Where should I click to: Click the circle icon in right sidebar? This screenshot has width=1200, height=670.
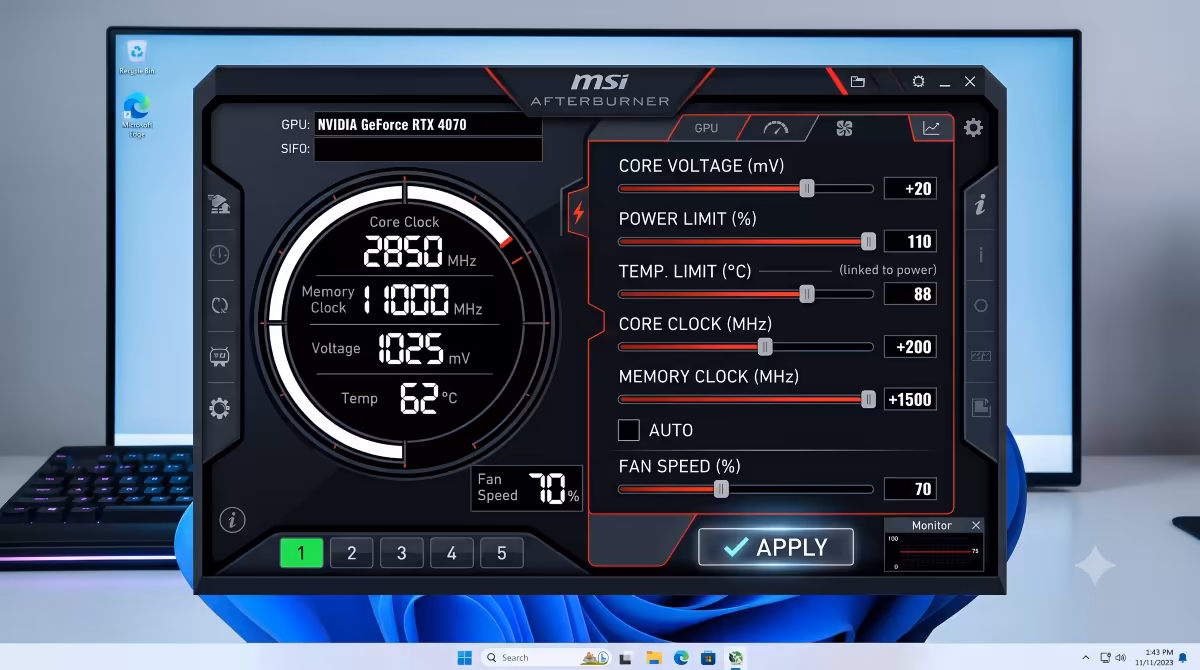[x=980, y=306]
